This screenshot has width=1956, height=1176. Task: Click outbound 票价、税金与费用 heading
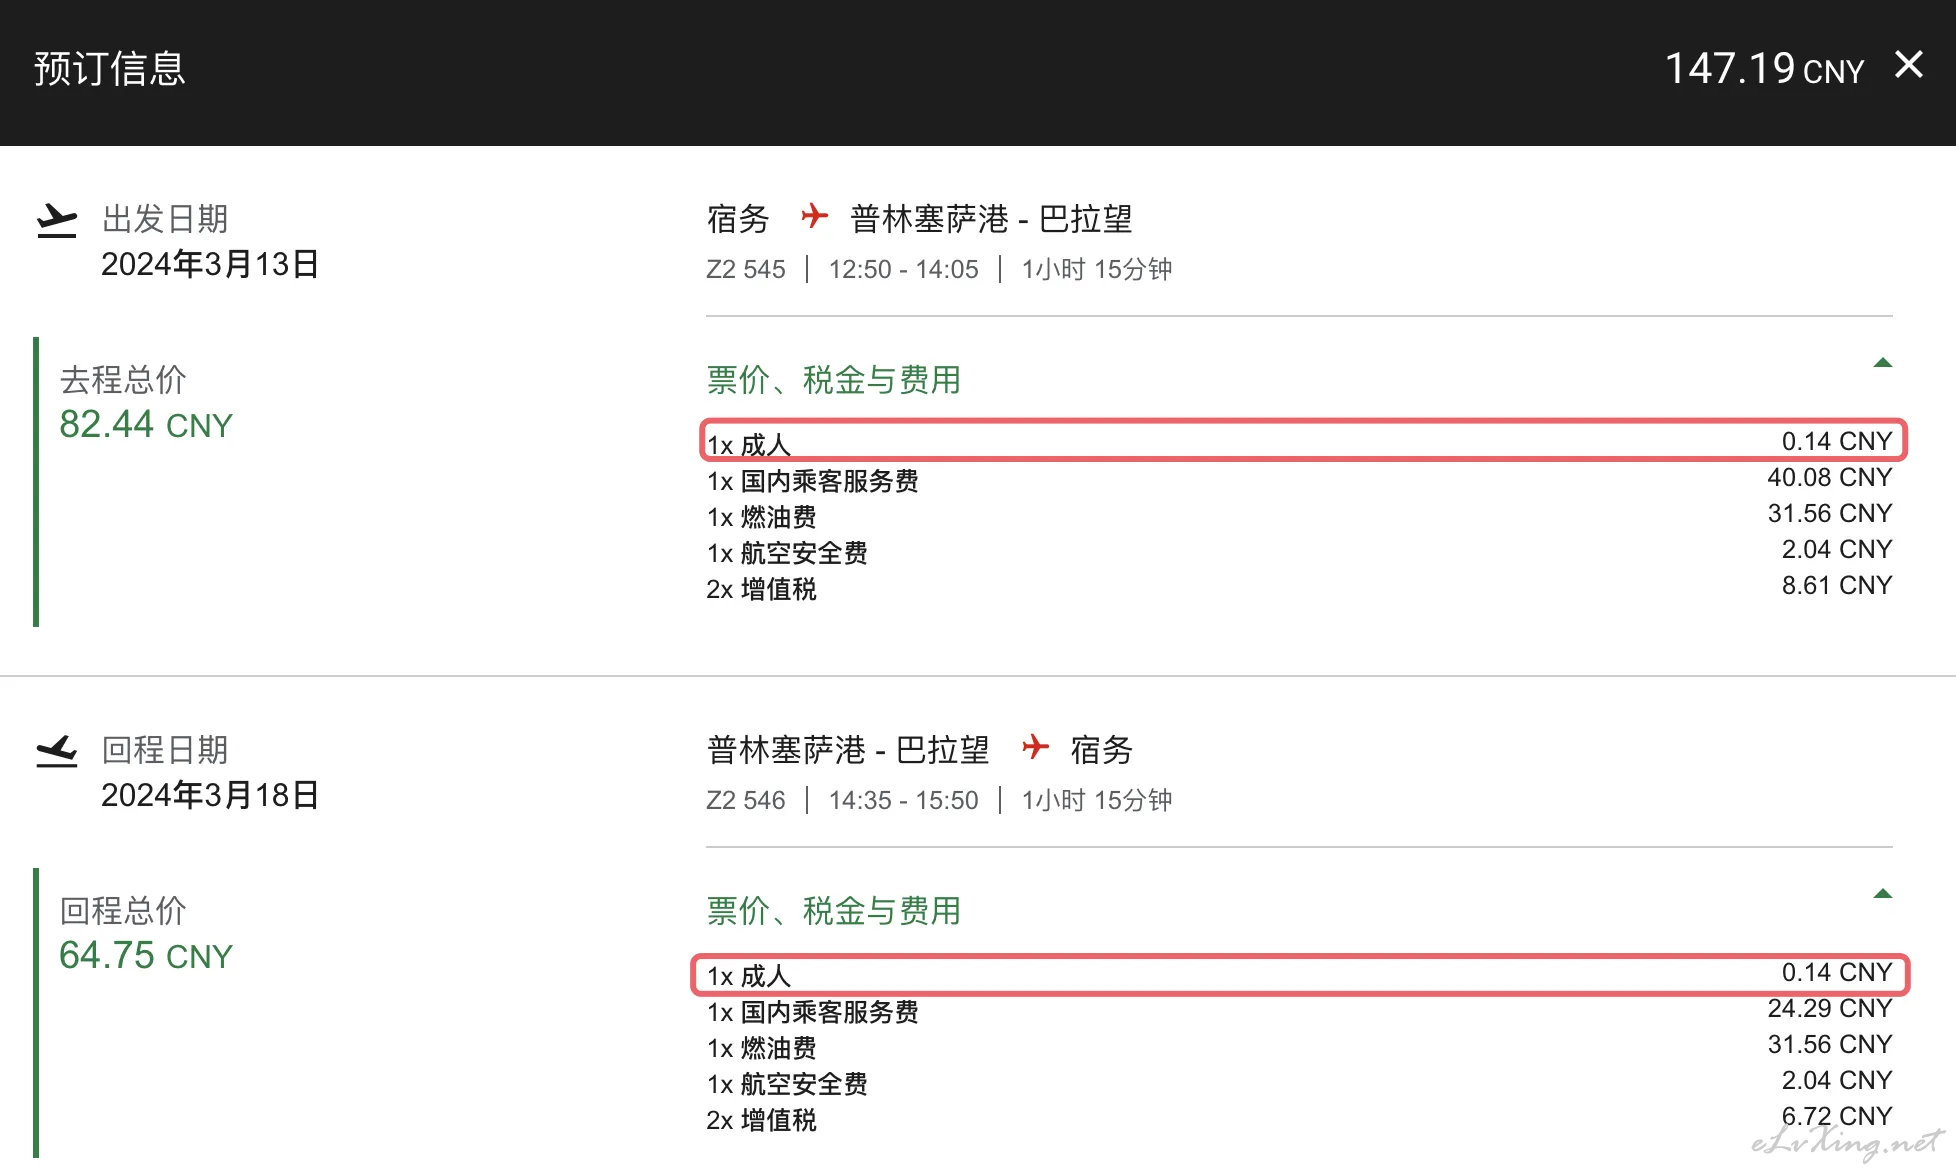click(x=833, y=380)
